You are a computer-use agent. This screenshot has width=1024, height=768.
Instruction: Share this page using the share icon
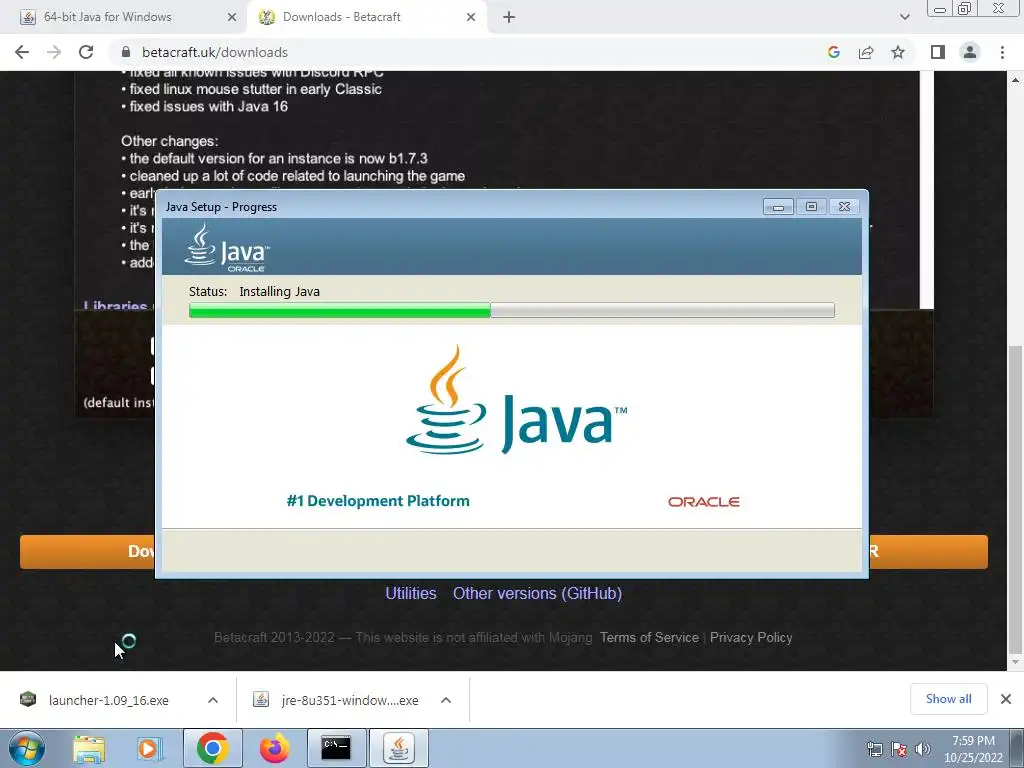(x=866, y=52)
